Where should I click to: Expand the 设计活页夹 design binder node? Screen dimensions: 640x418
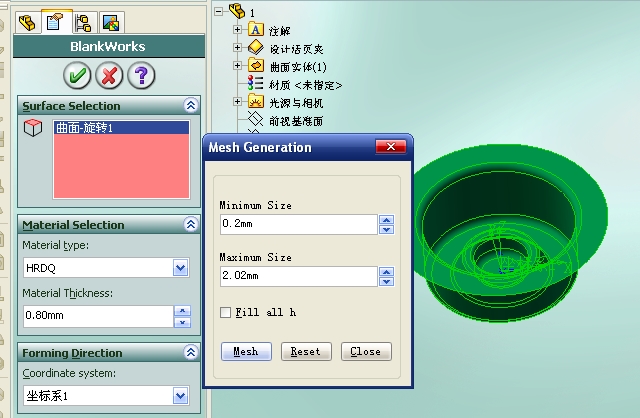pyautogui.click(x=237, y=48)
